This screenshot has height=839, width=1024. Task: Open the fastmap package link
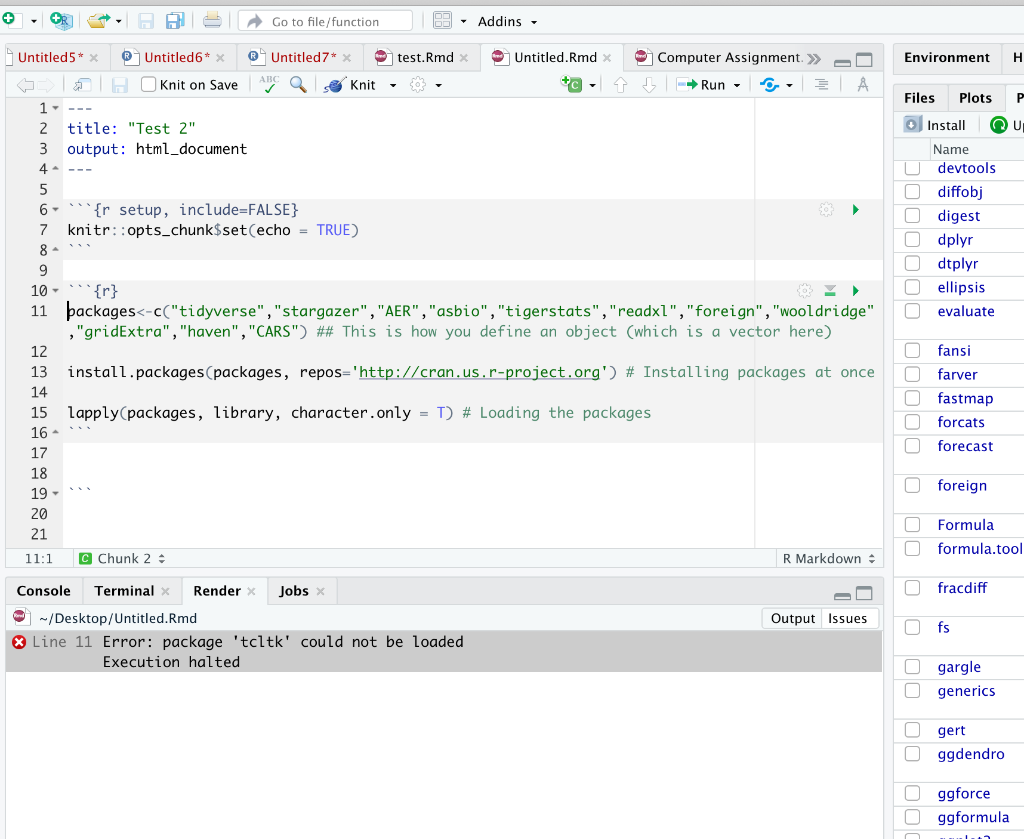click(x=965, y=398)
